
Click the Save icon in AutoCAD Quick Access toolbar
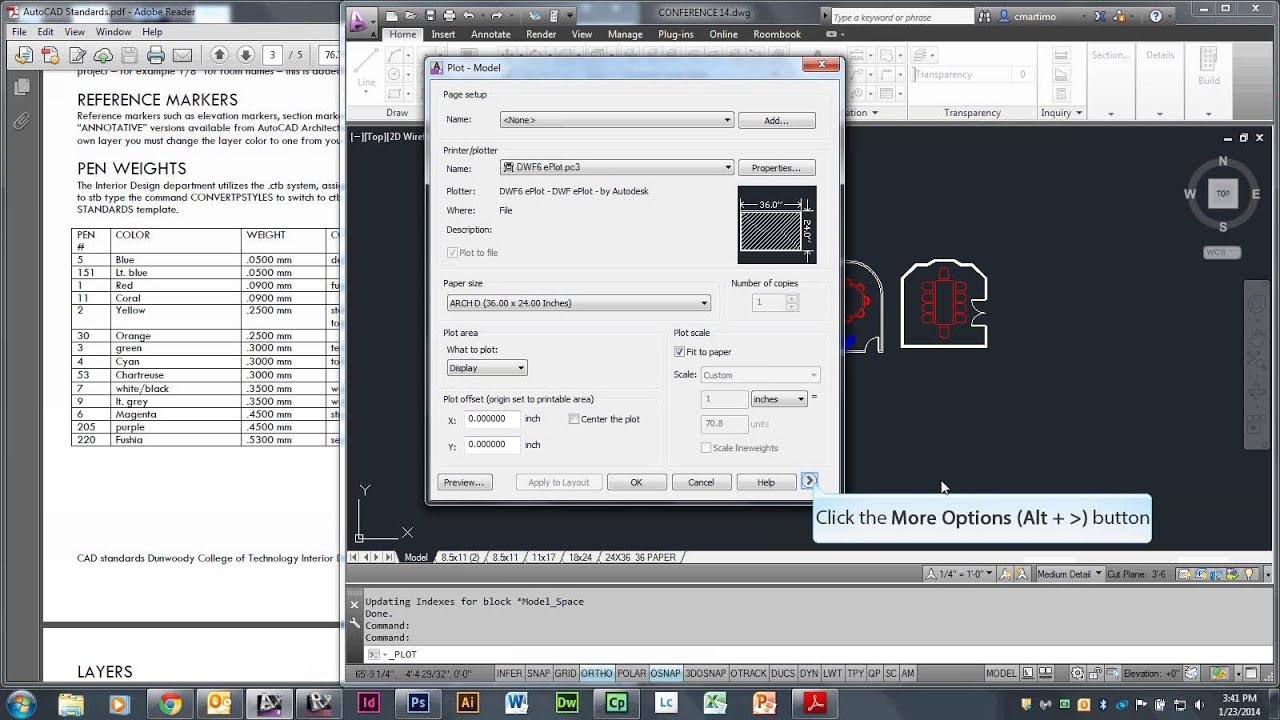click(x=429, y=16)
